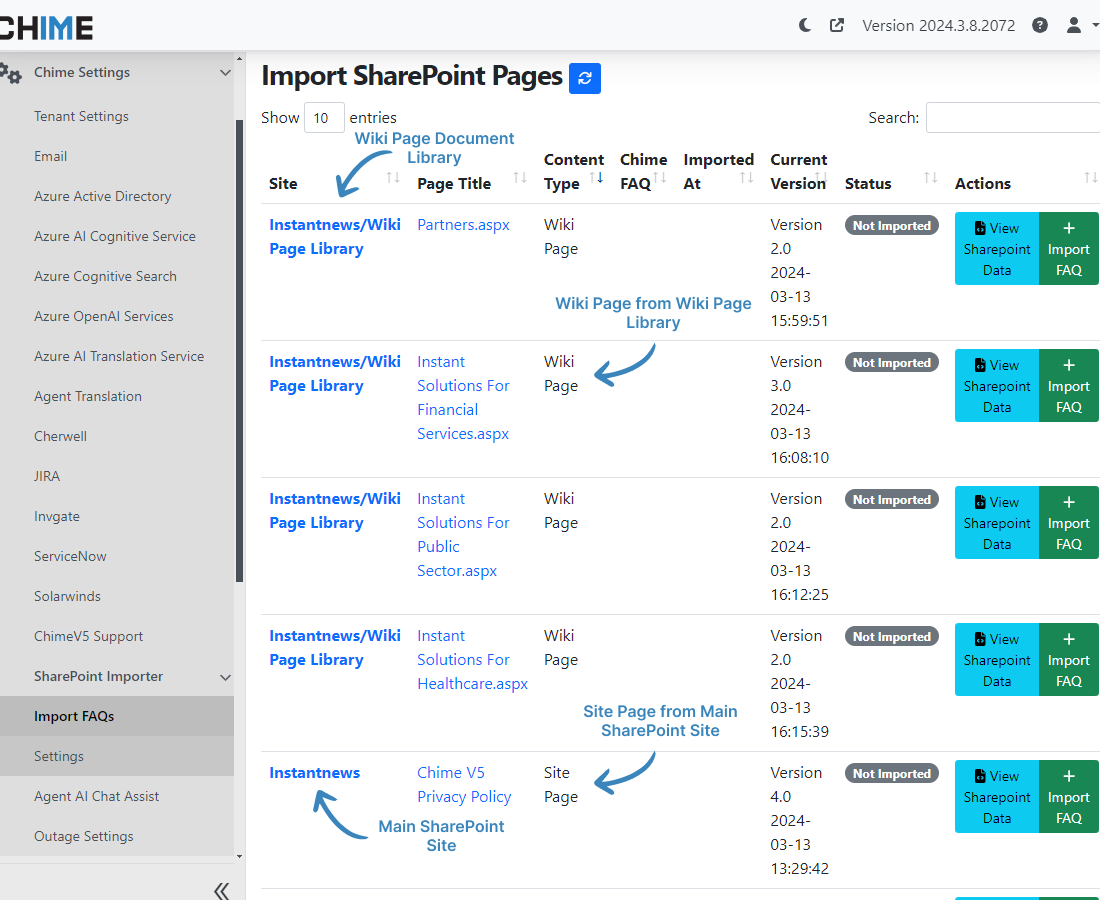
Task: Open Azure AI Cognitive Service settings
Action: click(x=116, y=236)
